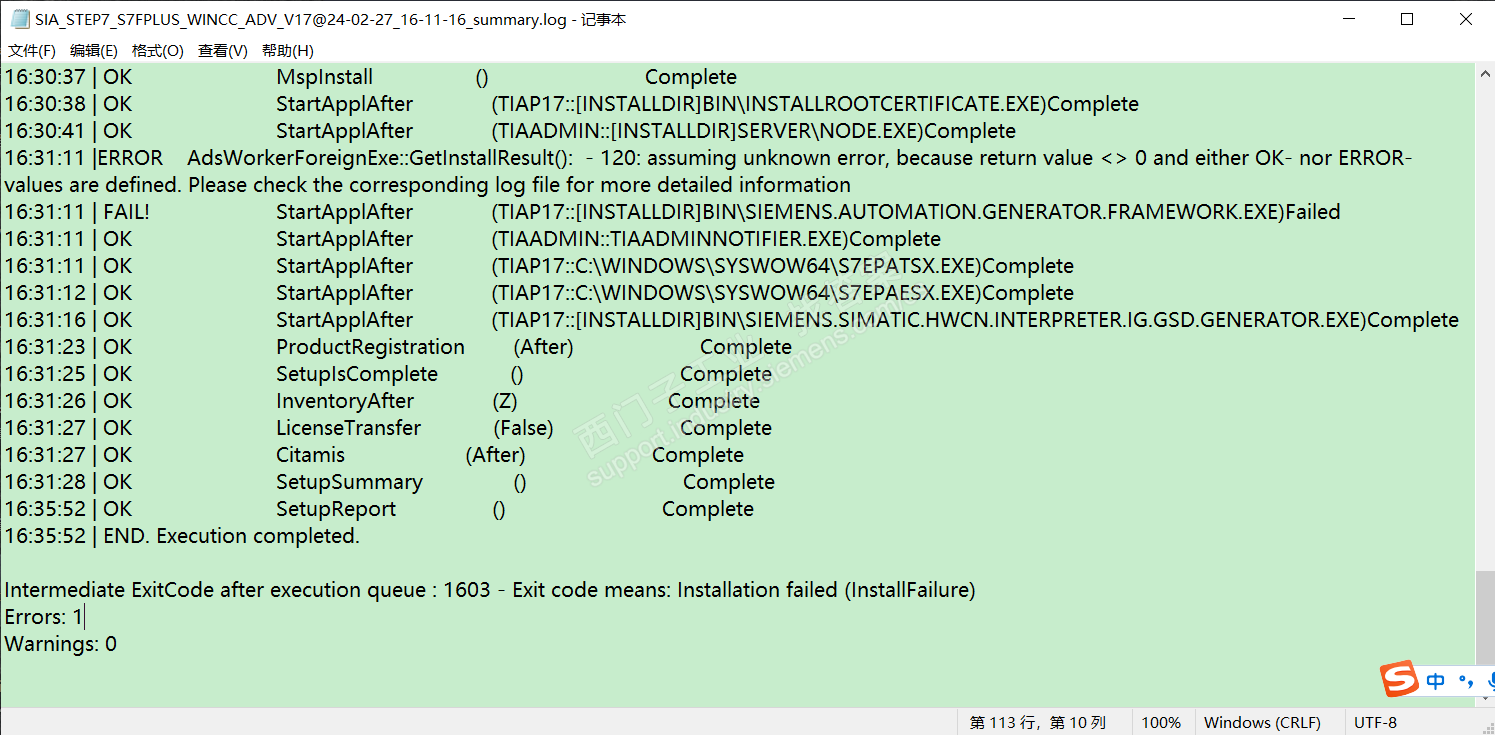Viewport: 1495px width, 735px height.
Task: Click "(Z)" on the InventoryAfter row
Action: (505, 401)
